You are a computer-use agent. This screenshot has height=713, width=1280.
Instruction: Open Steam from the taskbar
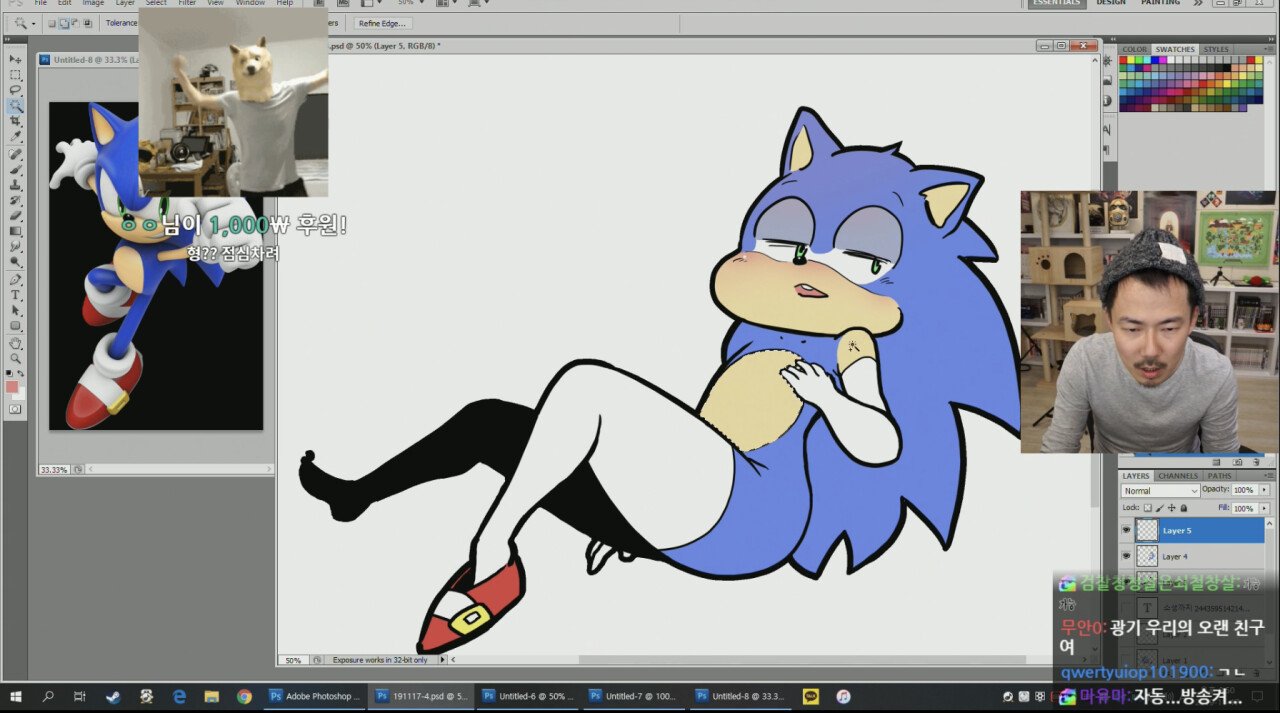pyautogui.click(x=113, y=696)
